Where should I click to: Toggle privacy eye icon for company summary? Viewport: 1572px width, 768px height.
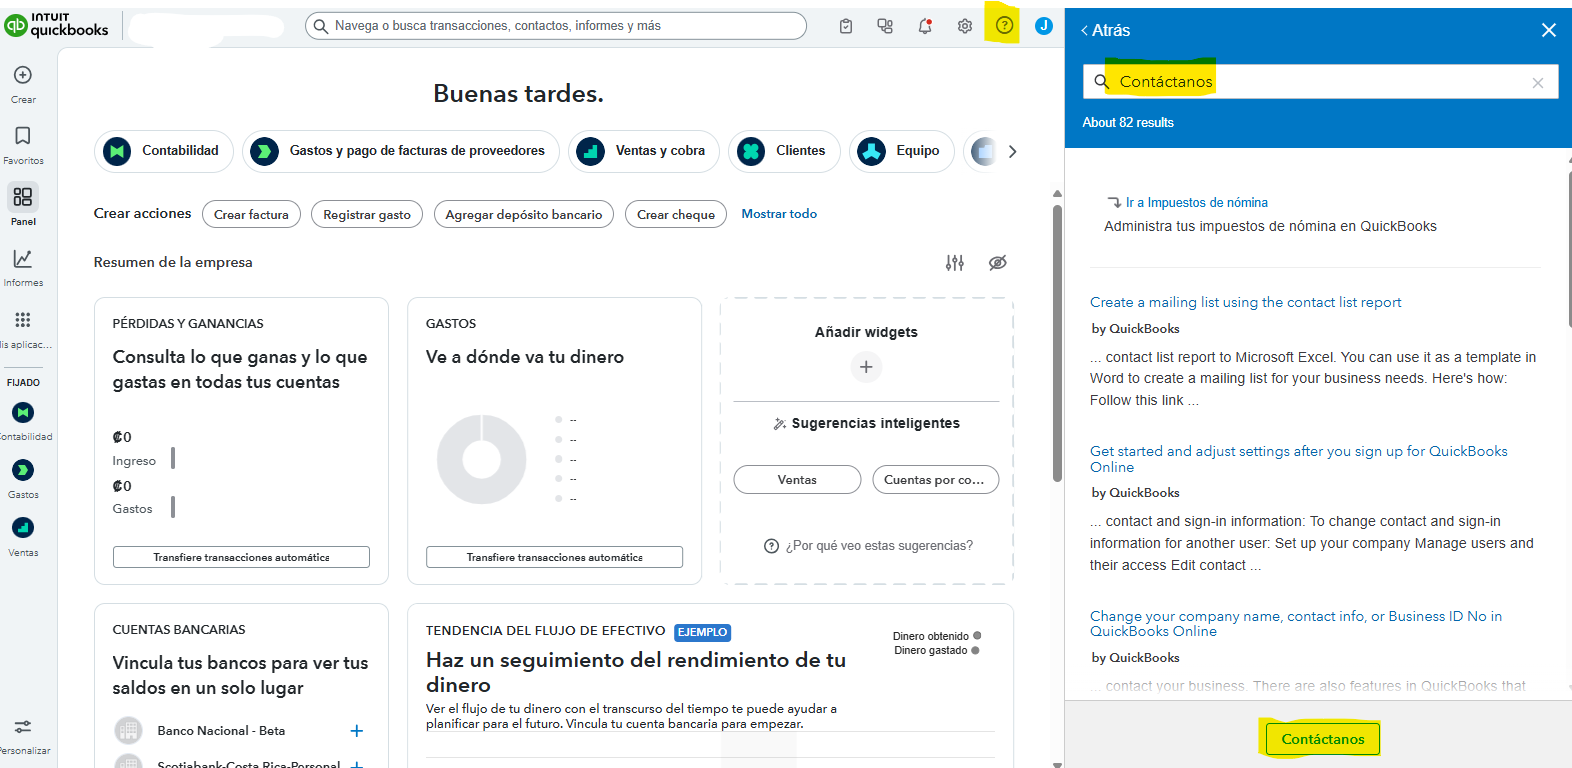tap(997, 263)
